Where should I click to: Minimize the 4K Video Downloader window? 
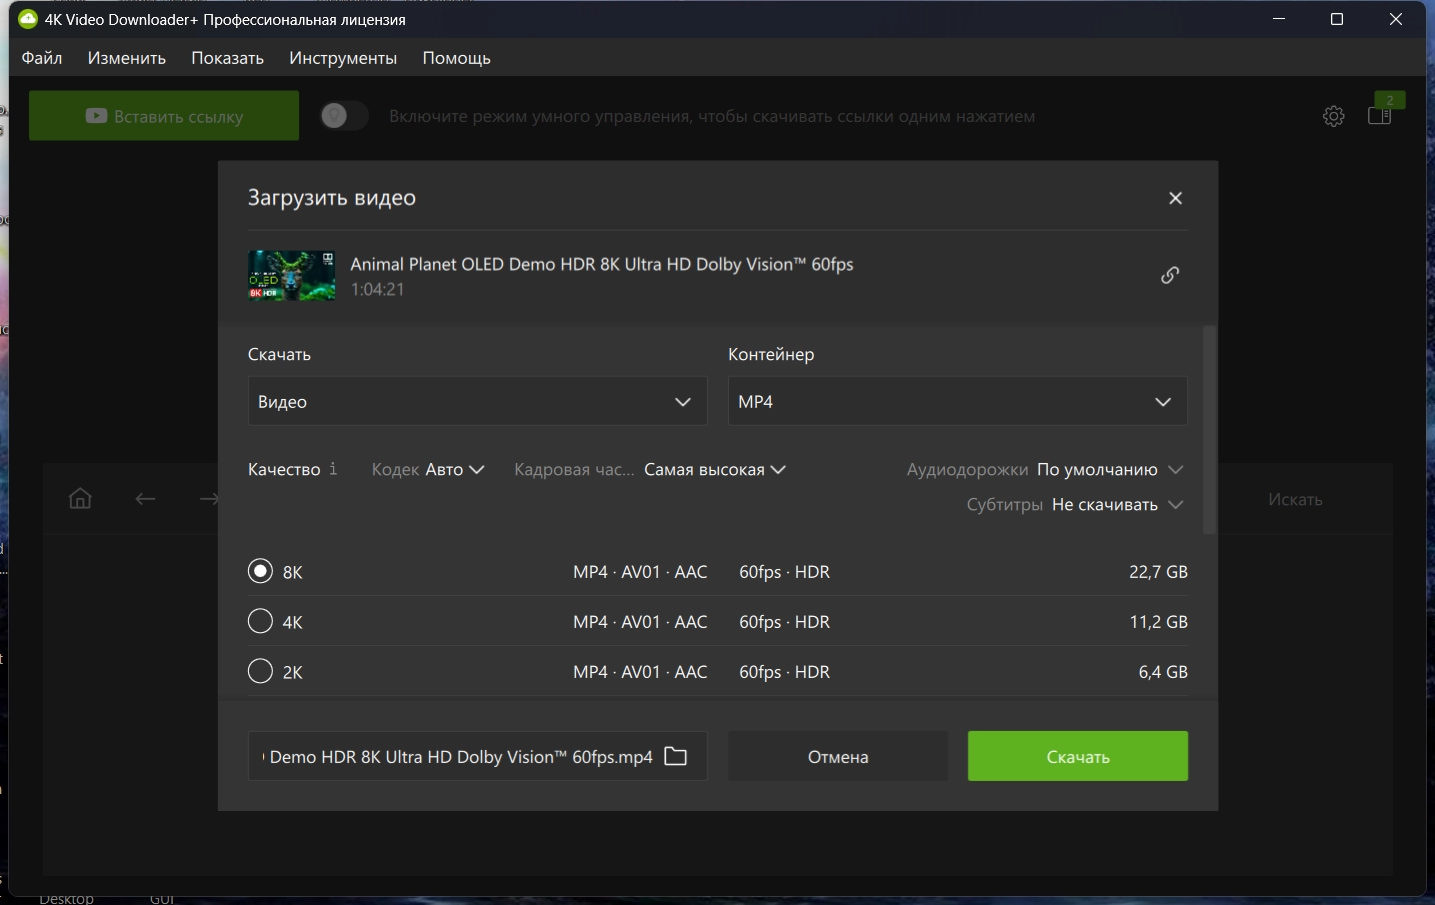tap(1278, 19)
